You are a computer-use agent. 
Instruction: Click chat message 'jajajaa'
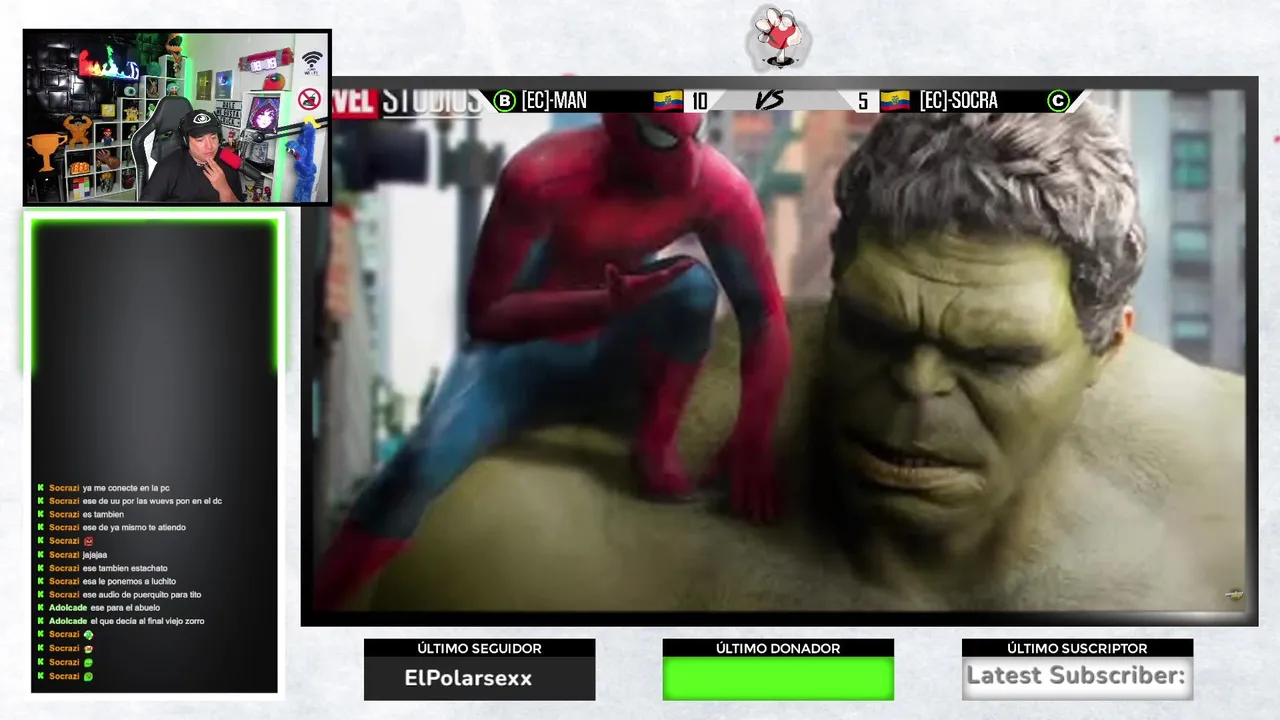(95, 555)
